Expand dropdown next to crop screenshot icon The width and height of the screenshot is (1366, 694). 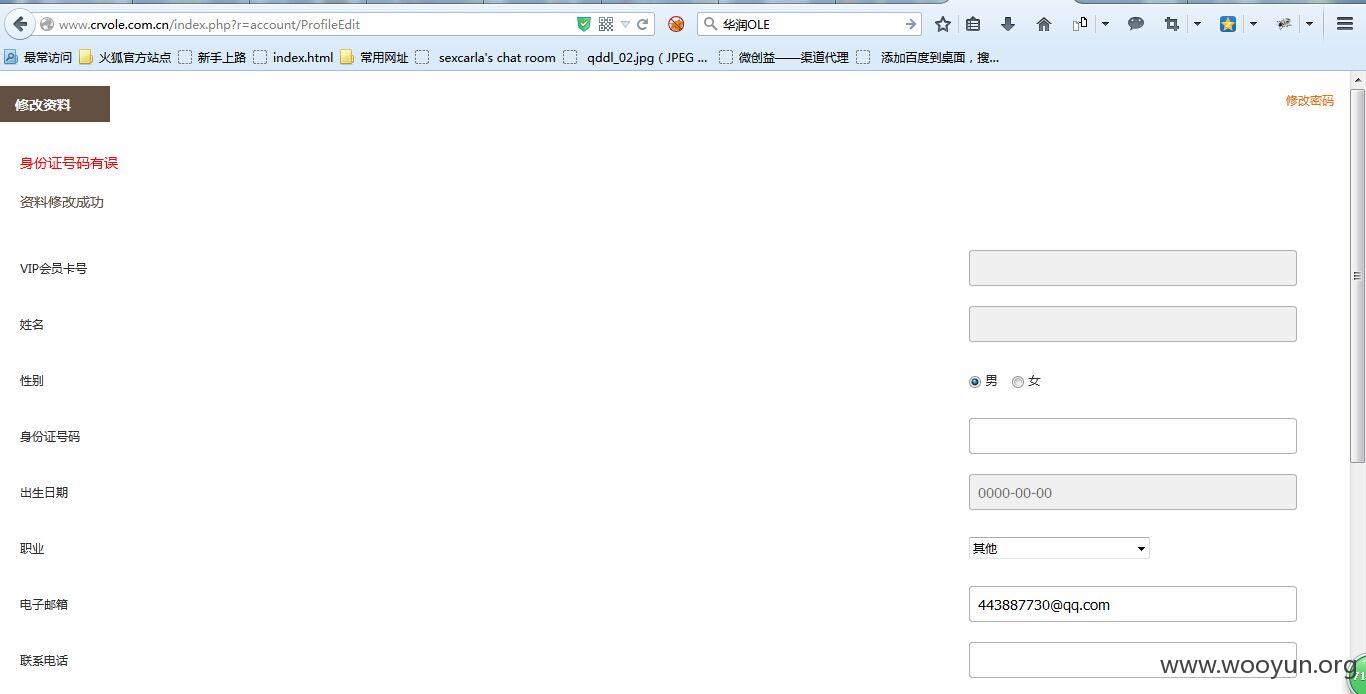point(1197,24)
